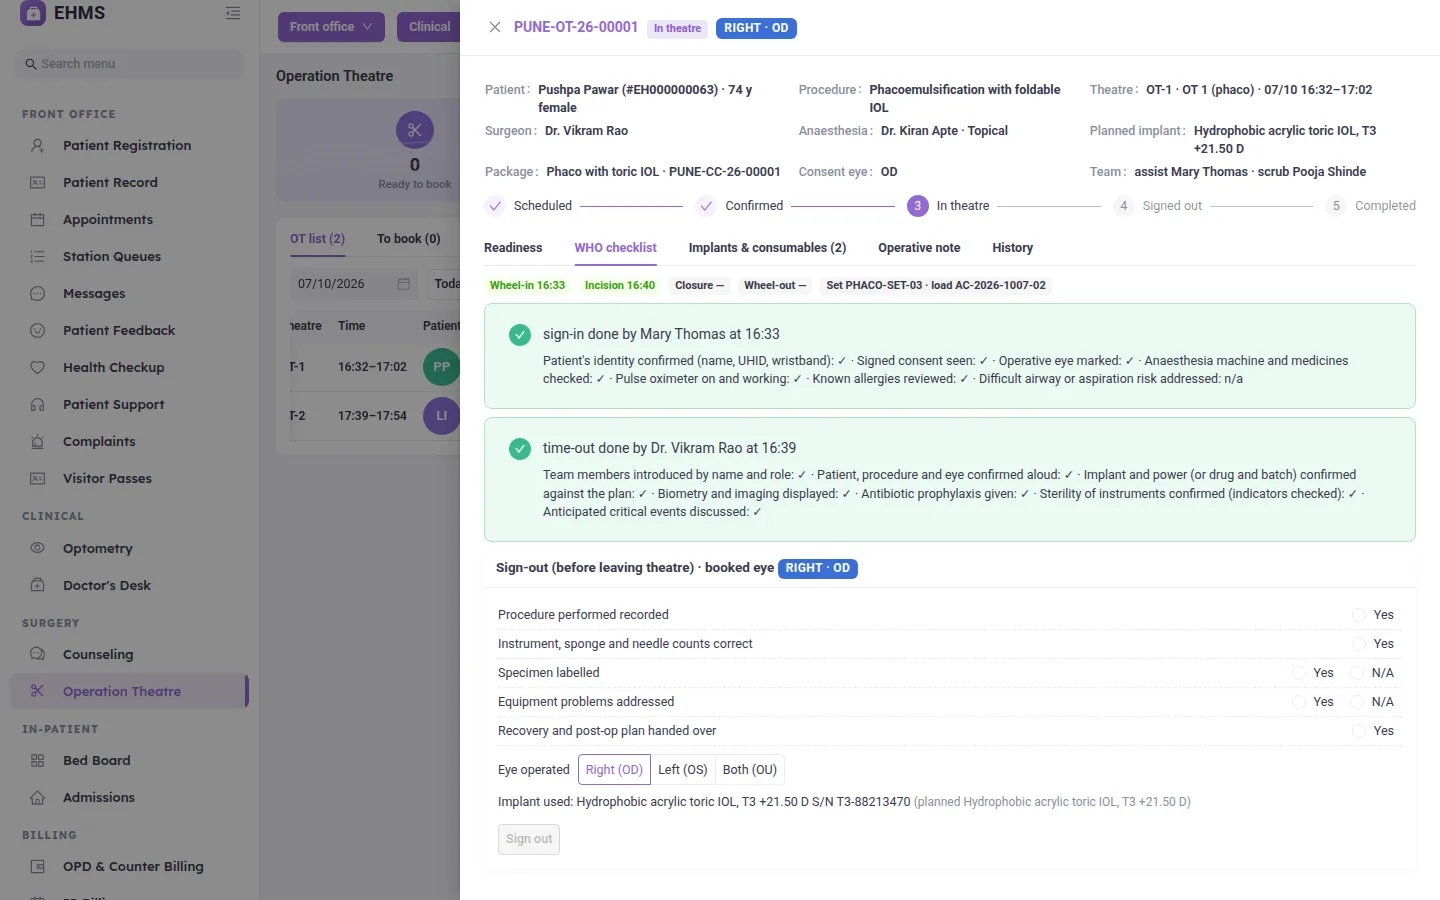The width and height of the screenshot is (1440, 900).
Task: Click the Closure time chip
Action: coord(699,285)
